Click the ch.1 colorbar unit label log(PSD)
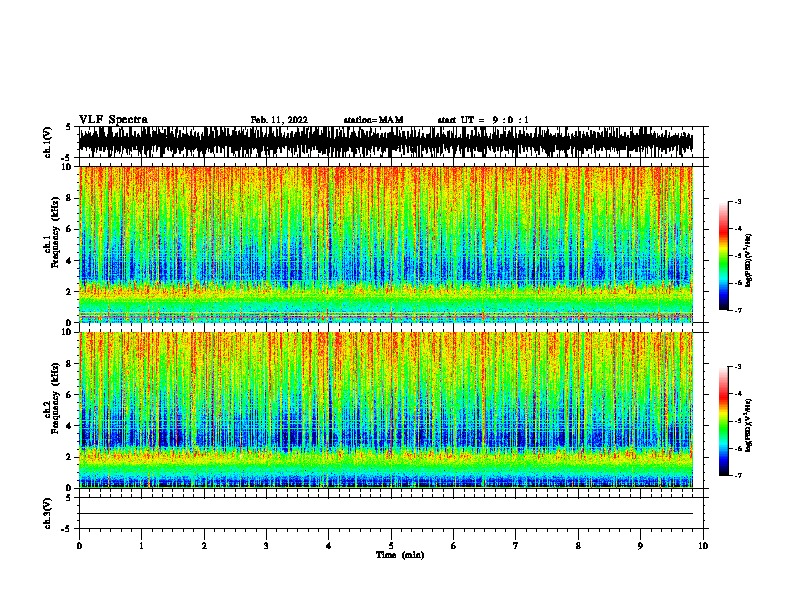 pos(749,261)
